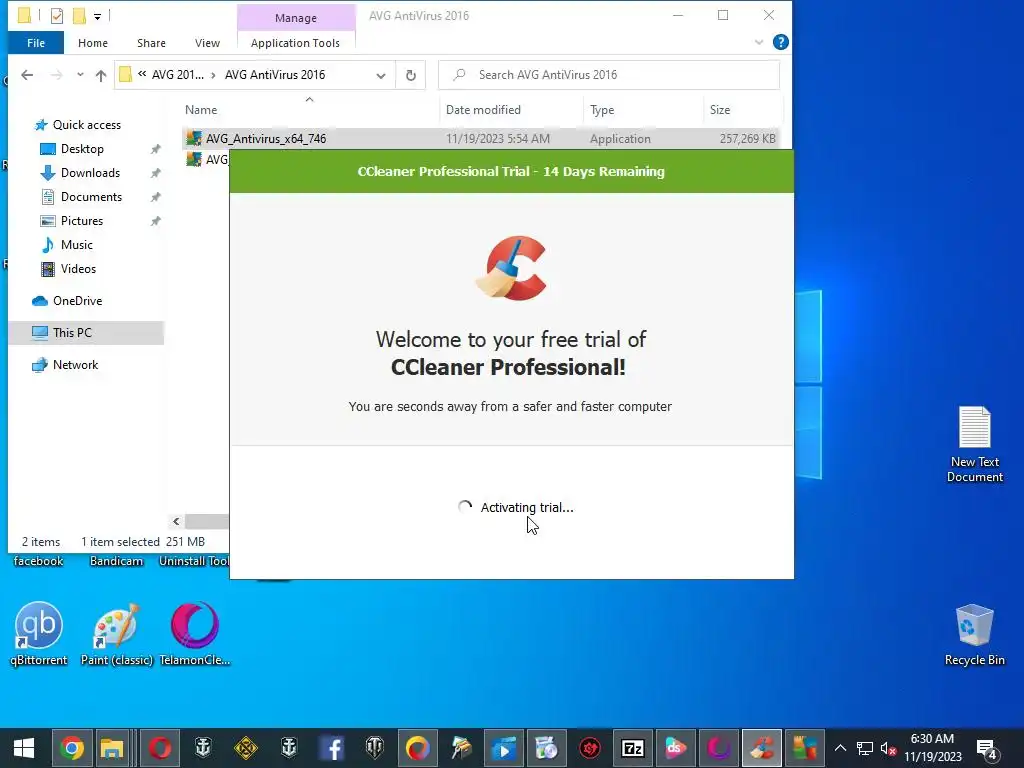Viewport: 1024px width, 768px height.
Task: Open 7-Zip from the taskbar
Action: pos(633,748)
